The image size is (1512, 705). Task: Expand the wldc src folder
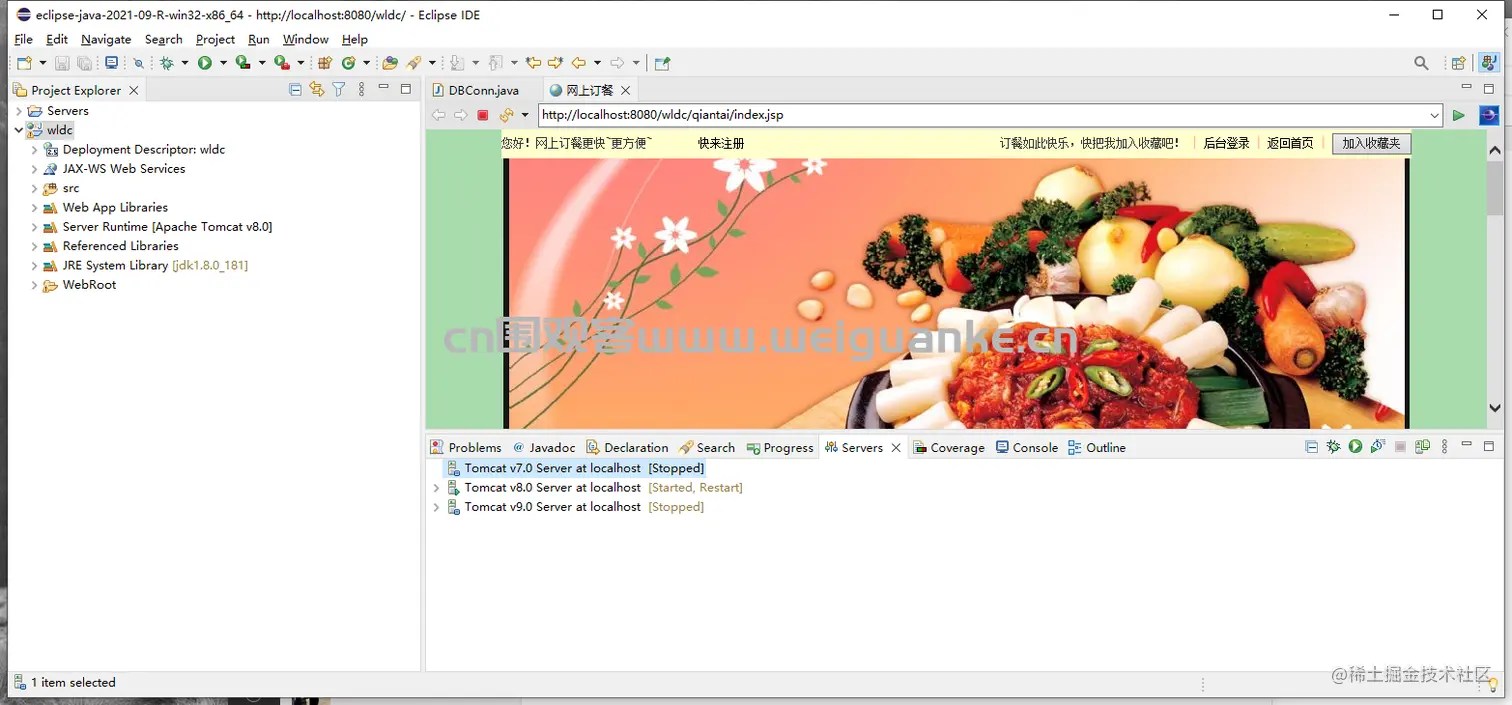[x=32, y=188]
